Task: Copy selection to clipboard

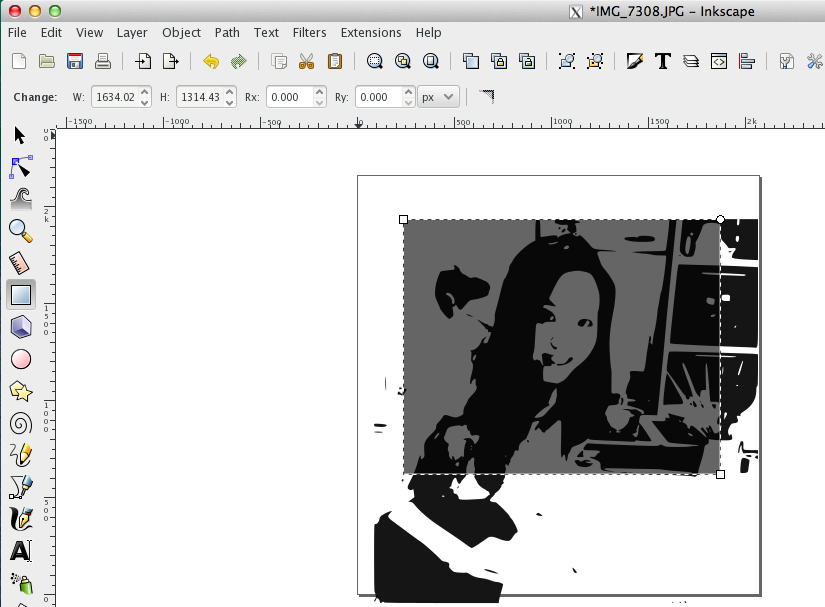Action: pos(279,61)
